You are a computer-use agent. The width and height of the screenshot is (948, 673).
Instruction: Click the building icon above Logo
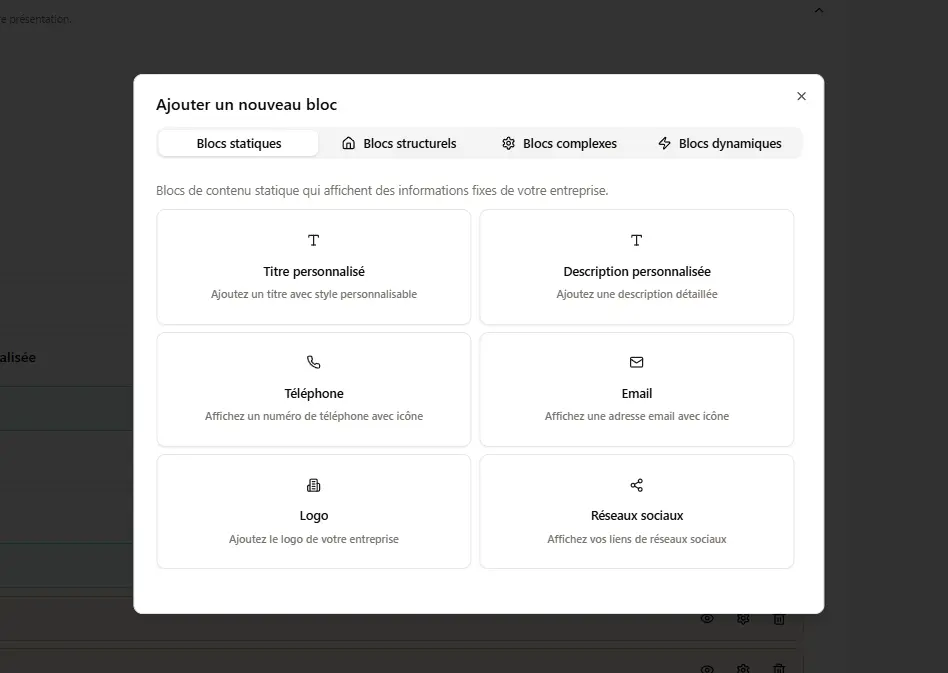click(x=313, y=485)
